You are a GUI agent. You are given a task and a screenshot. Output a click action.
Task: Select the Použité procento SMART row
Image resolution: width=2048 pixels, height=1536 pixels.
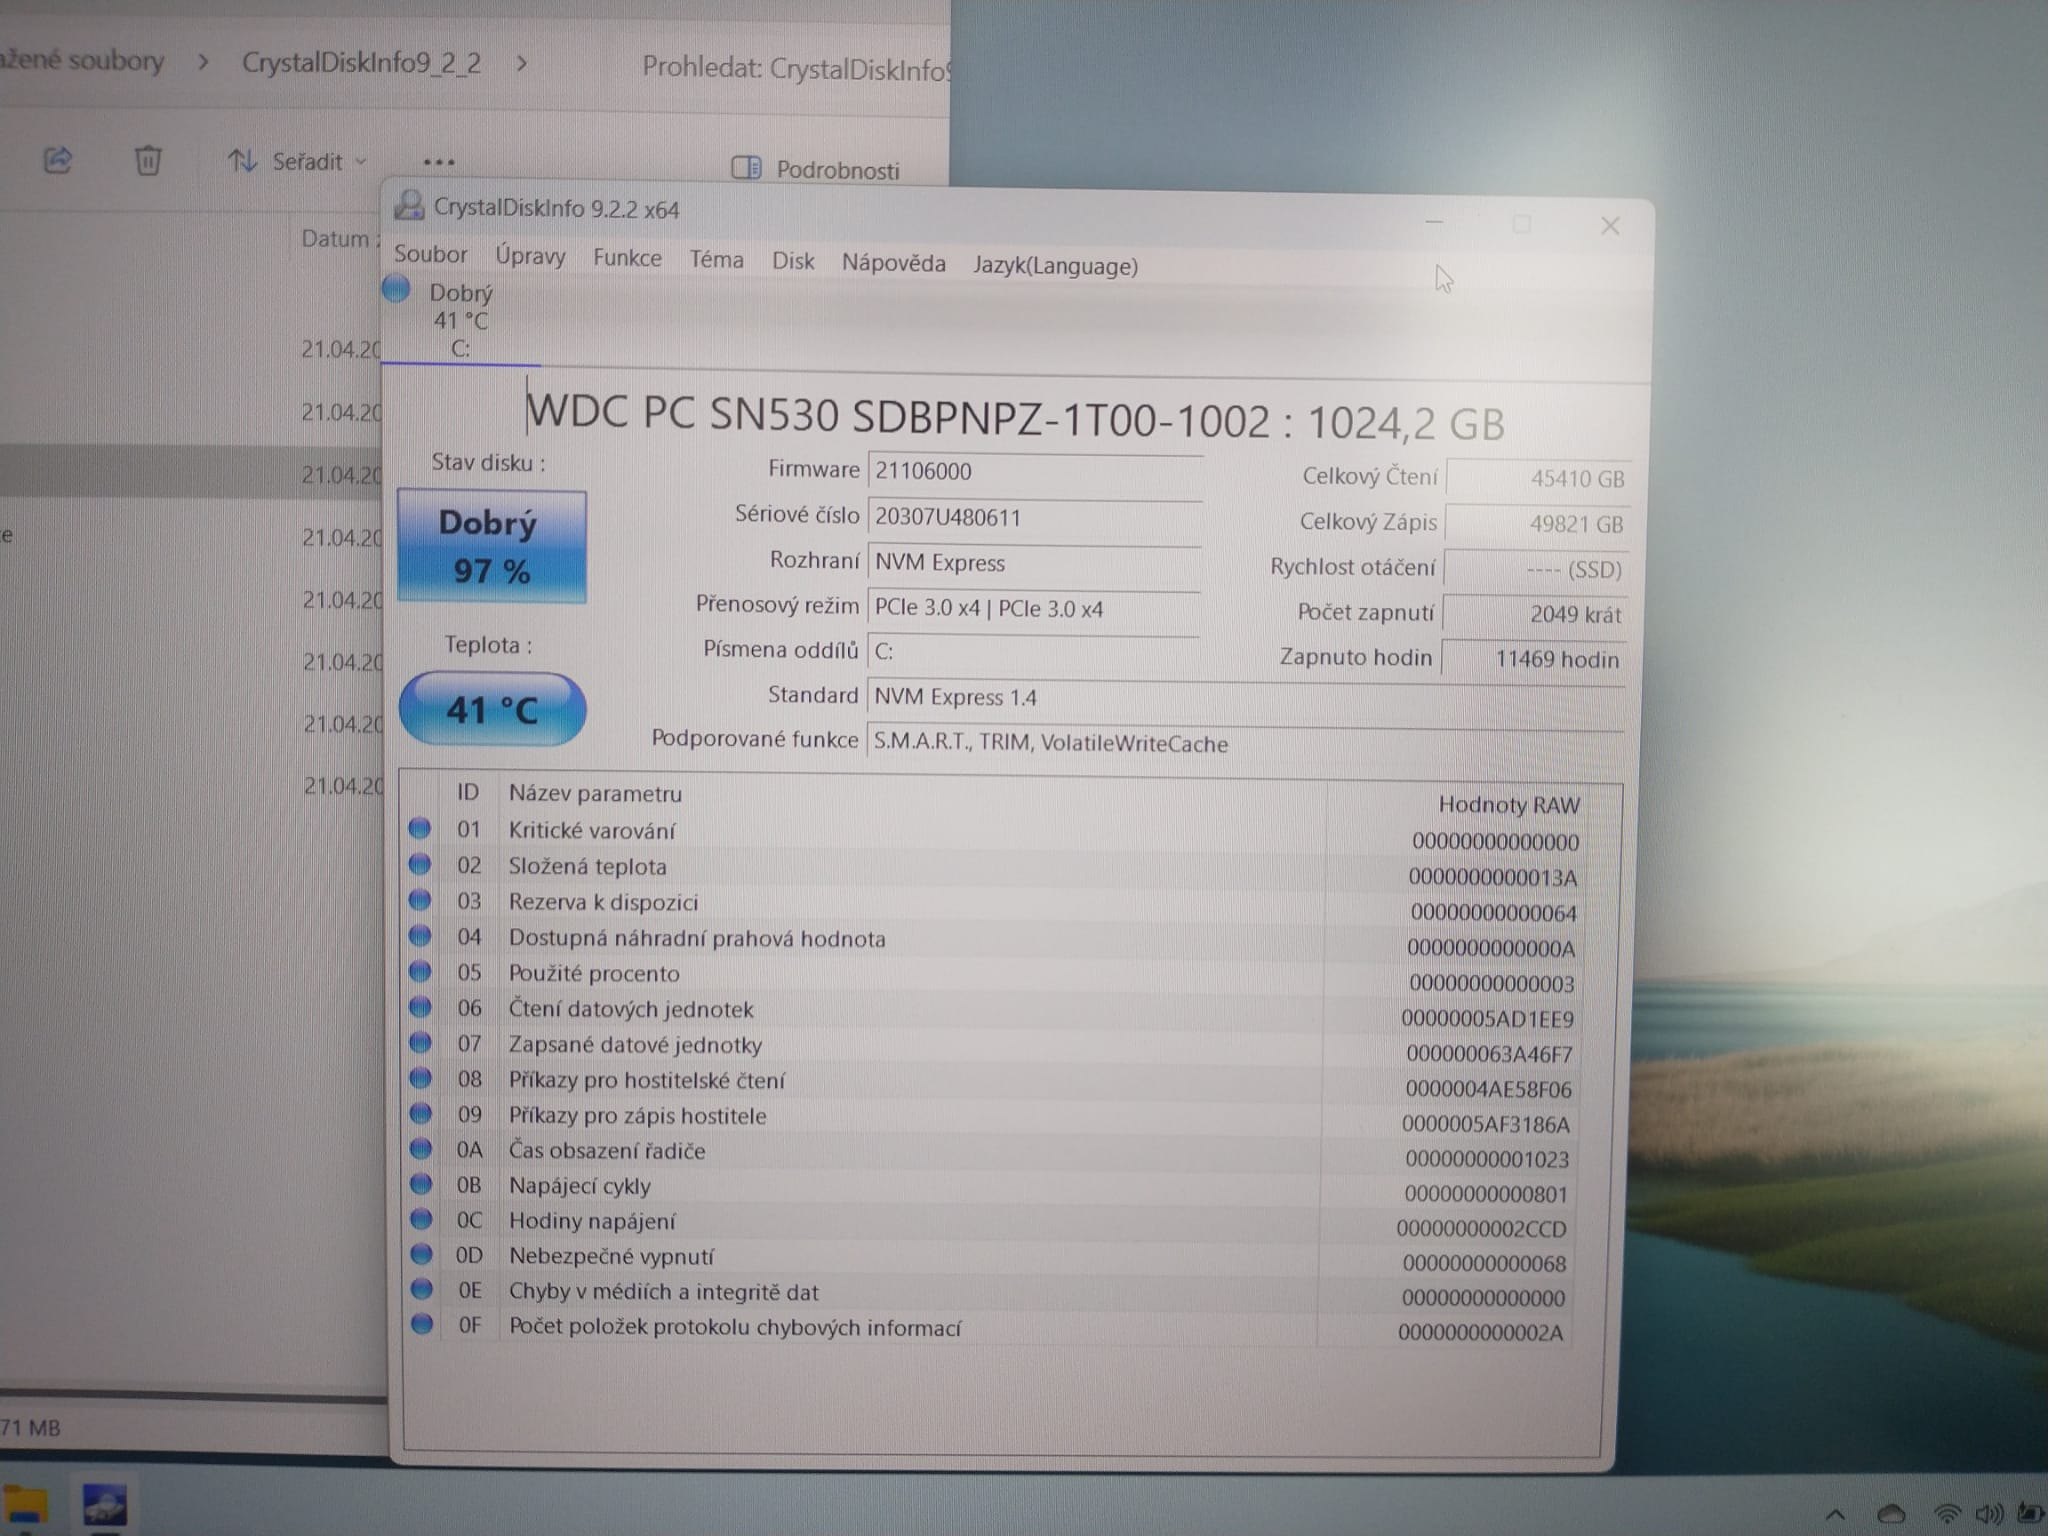click(594, 974)
